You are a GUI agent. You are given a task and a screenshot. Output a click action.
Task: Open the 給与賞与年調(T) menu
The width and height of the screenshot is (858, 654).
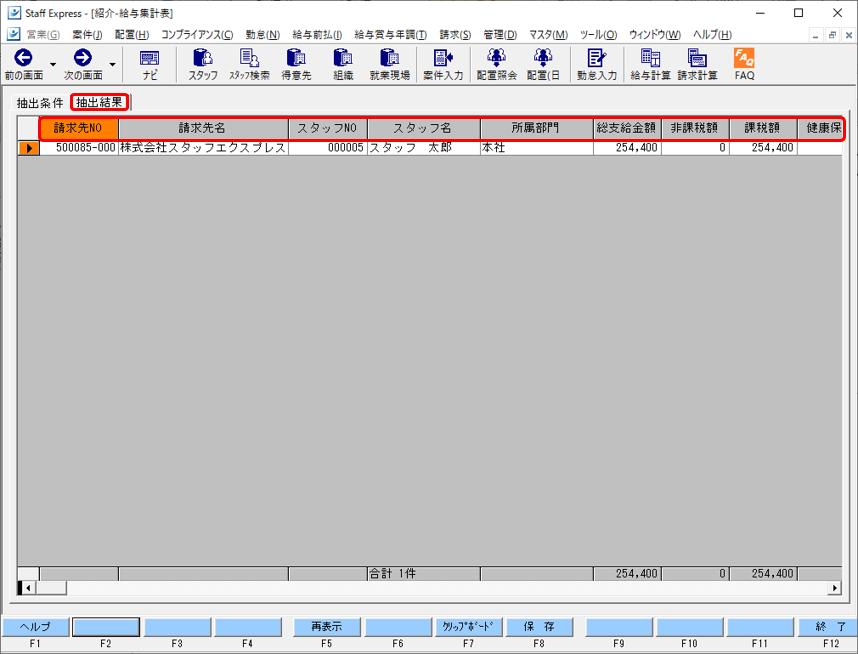391,34
